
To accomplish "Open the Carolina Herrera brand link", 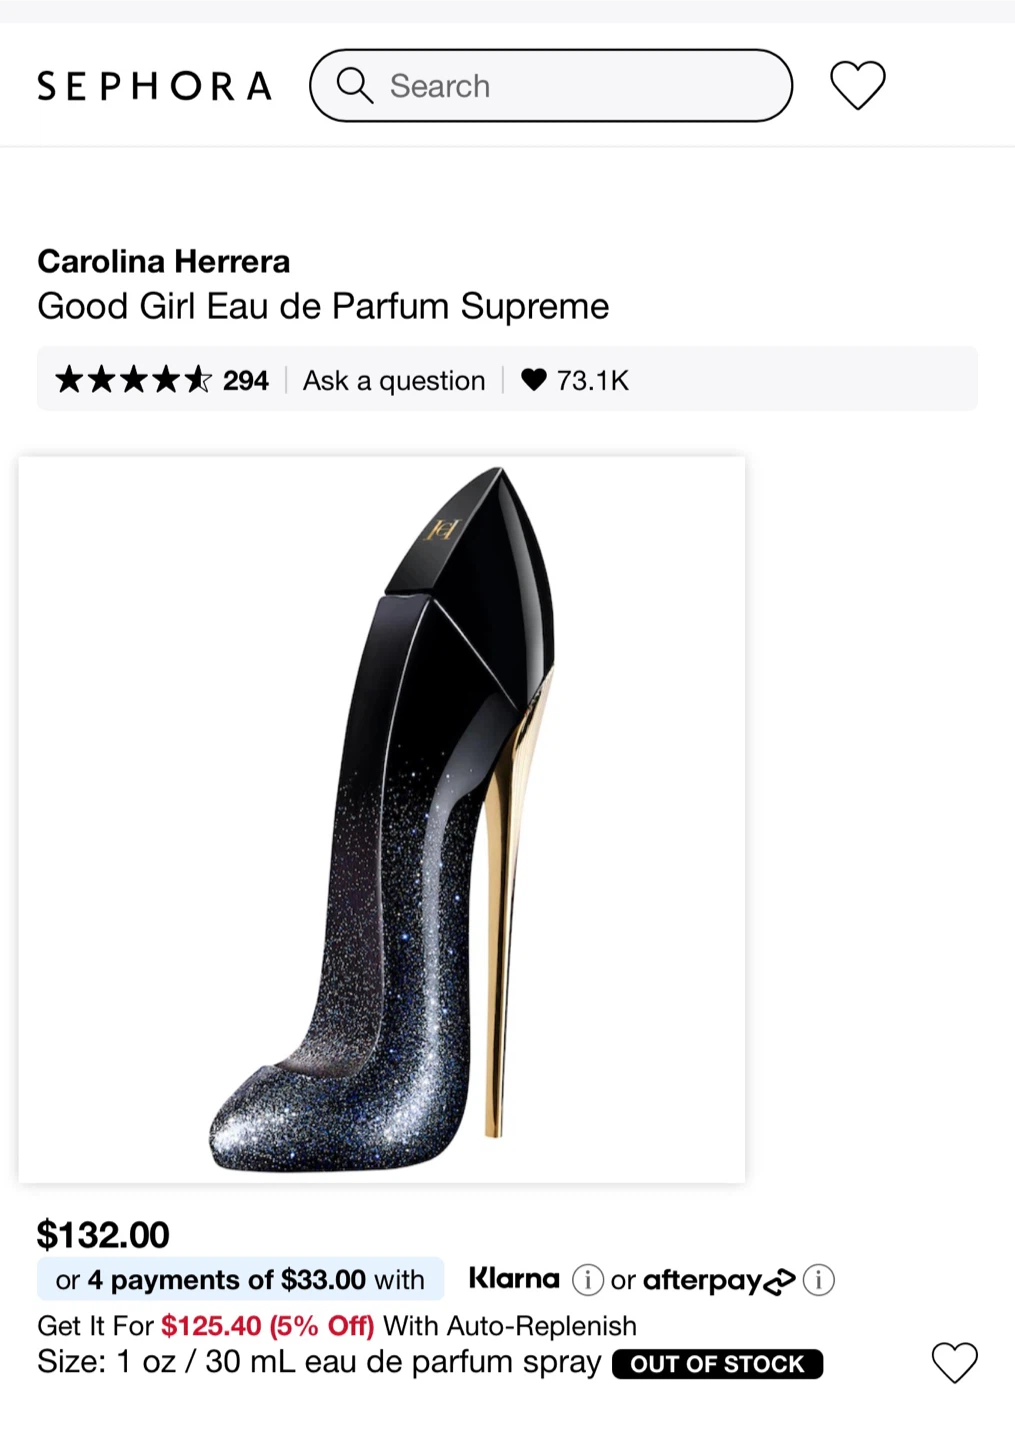I will (x=164, y=261).
